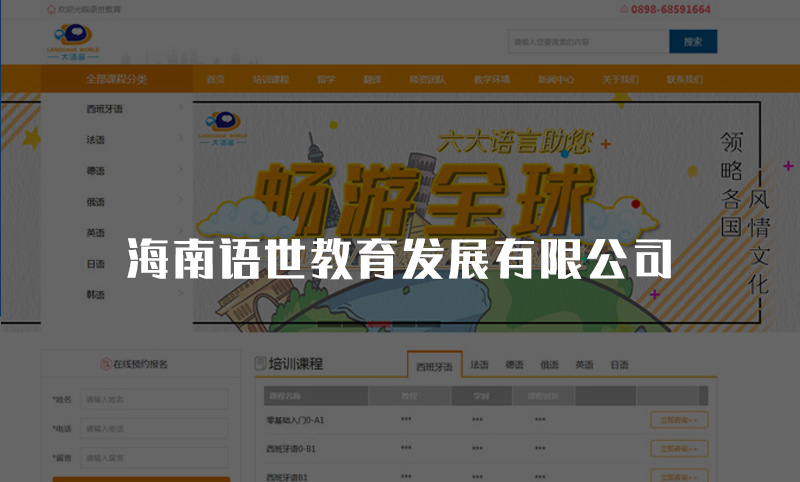Click 立即咨询 button for 零基础入门0-A1
Screen dimensions: 800x482
click(x=679, y=420)
